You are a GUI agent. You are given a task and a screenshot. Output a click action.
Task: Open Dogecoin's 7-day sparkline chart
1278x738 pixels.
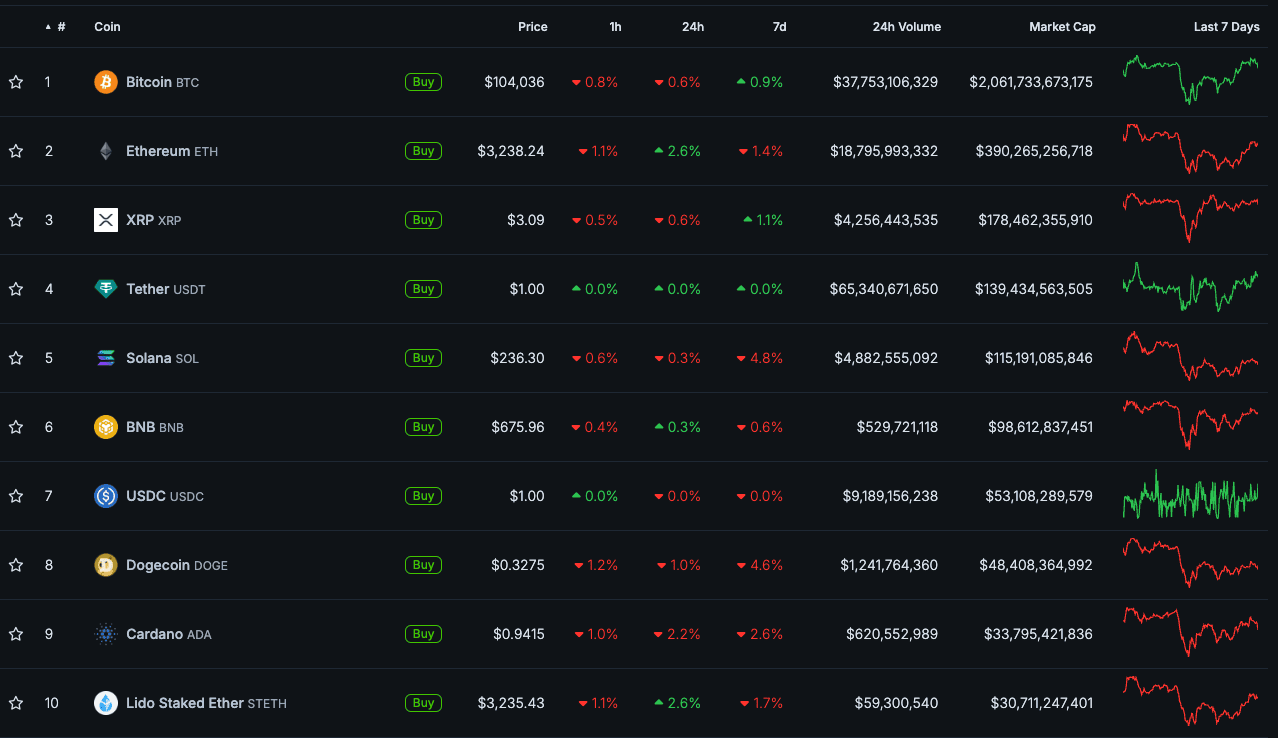pos(1190,562)
